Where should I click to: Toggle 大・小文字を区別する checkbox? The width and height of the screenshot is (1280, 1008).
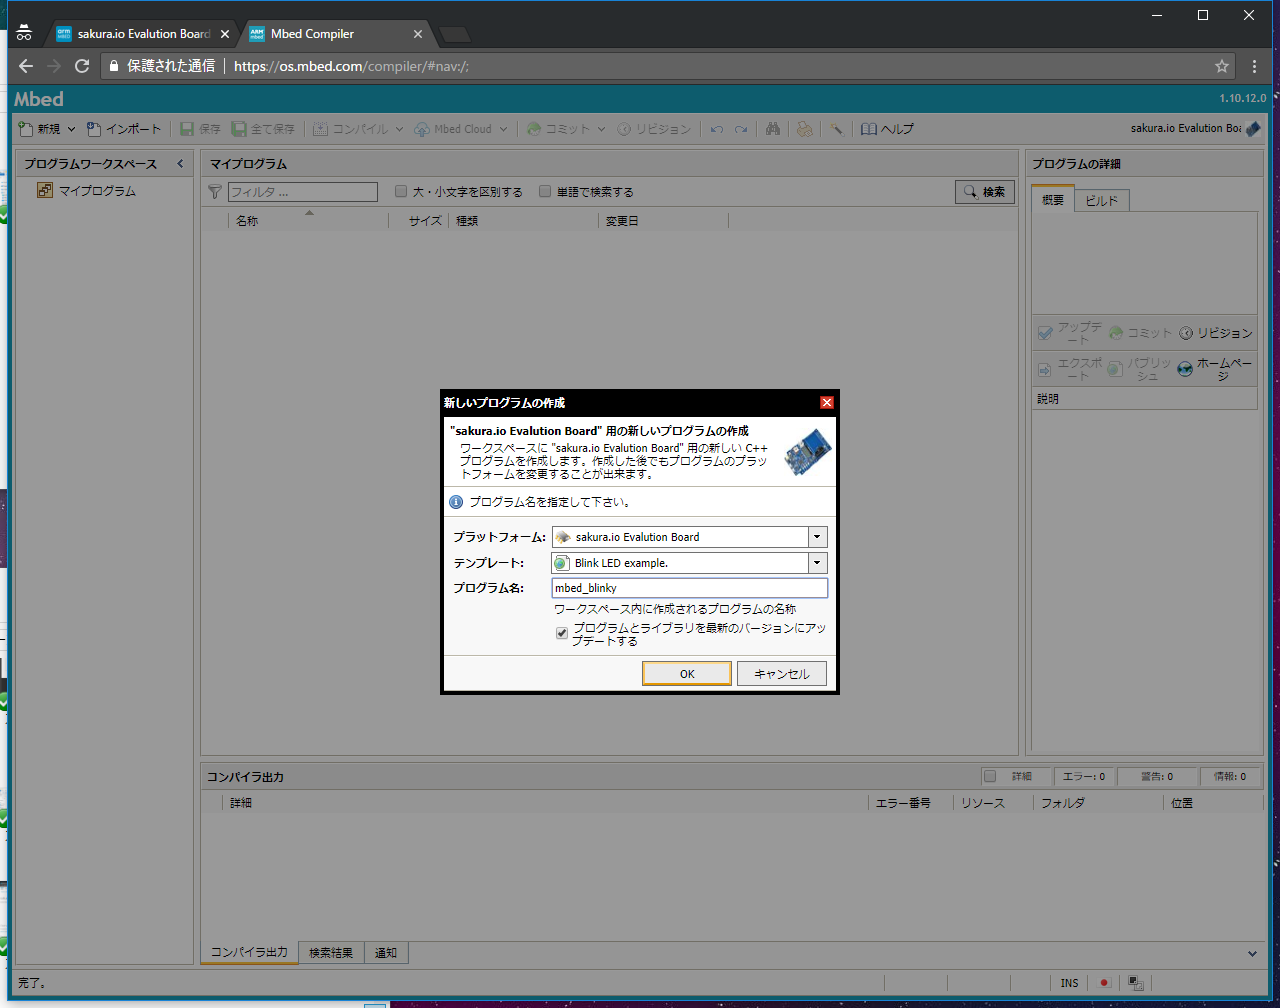[x=401, y=192]
